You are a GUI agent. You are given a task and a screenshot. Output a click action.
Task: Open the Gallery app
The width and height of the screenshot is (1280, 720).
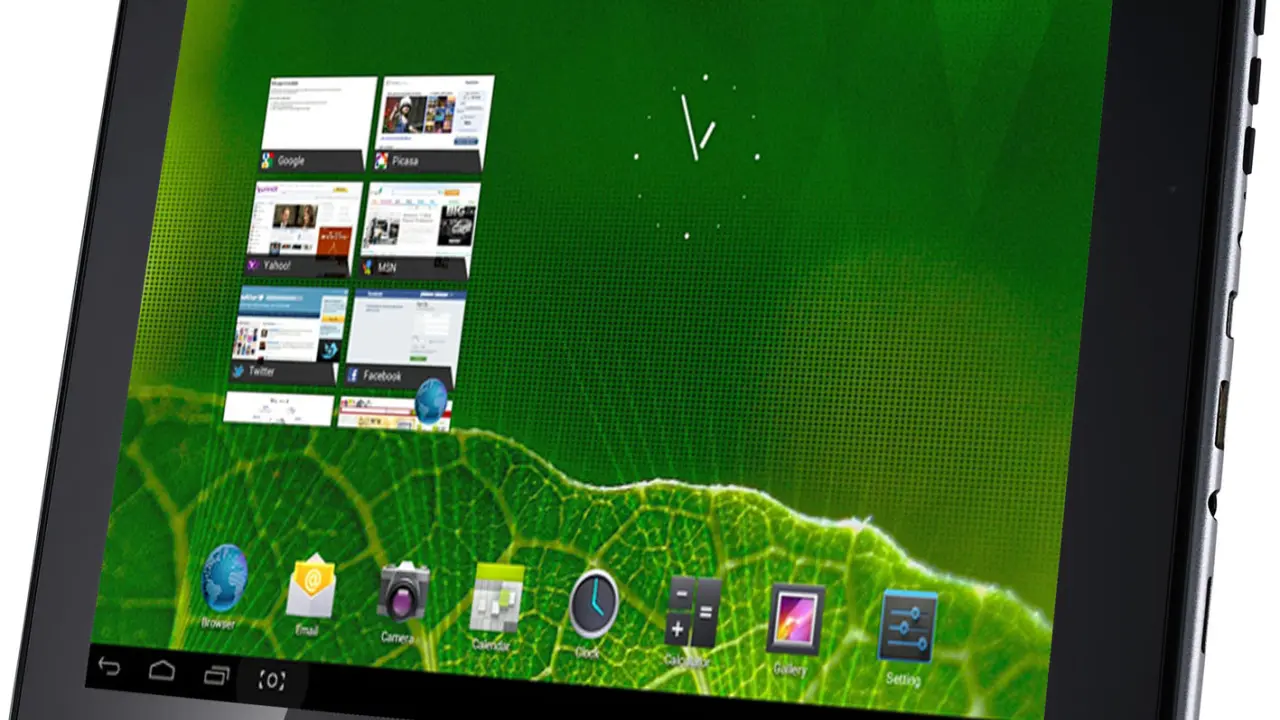tap(795, 620)
